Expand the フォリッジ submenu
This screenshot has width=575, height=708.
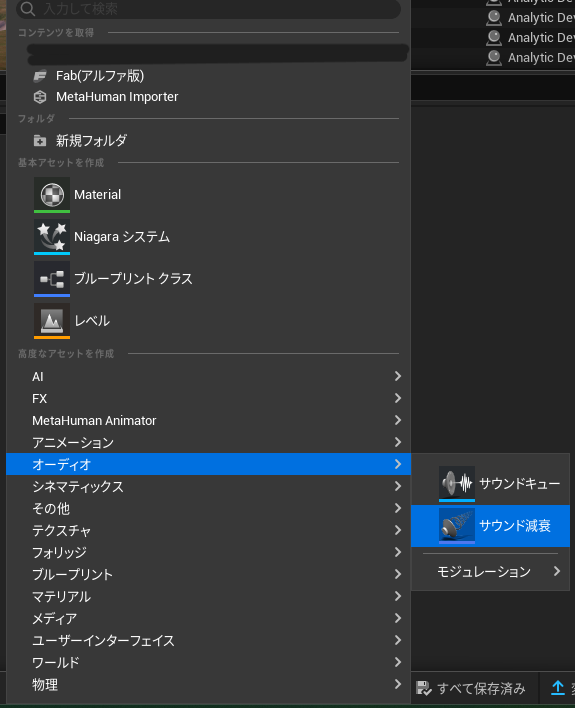pyautogui.click(x=208, y=552)
